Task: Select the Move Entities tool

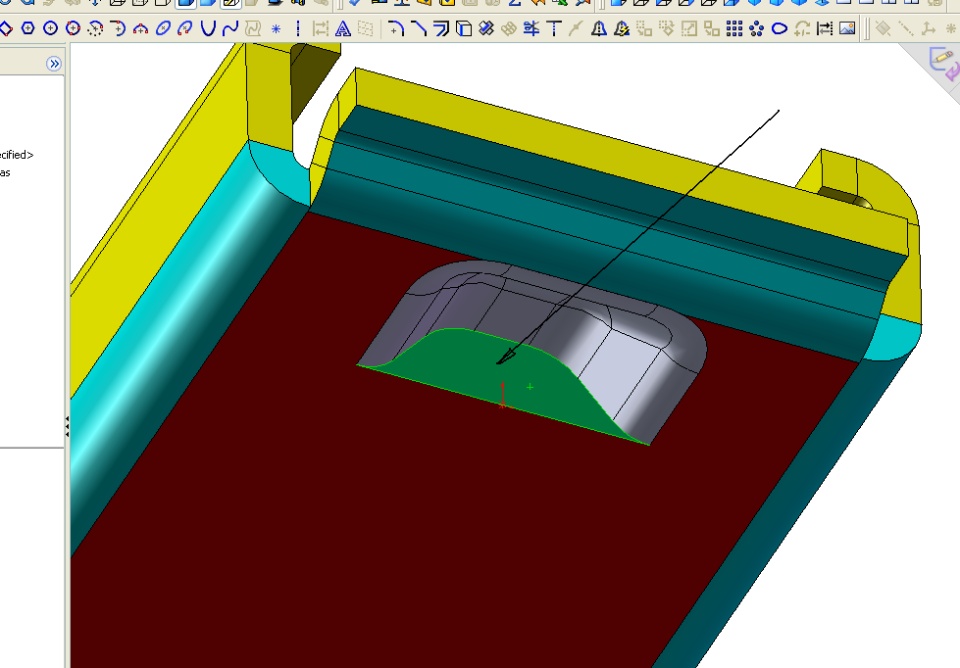Action: 644,28
